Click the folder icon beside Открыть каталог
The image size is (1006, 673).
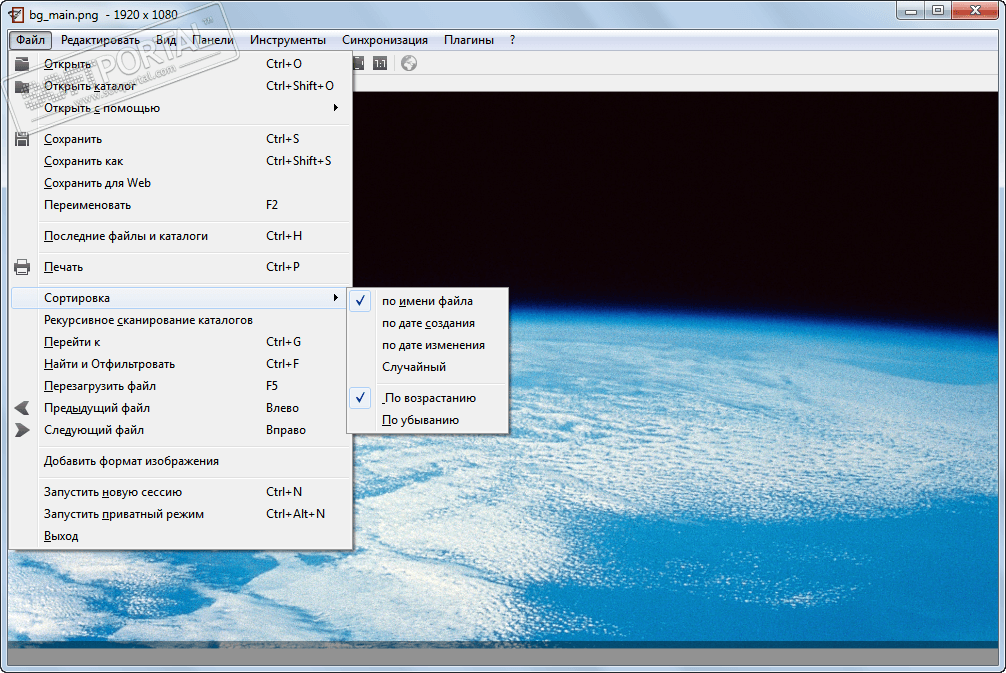point(22,86)
